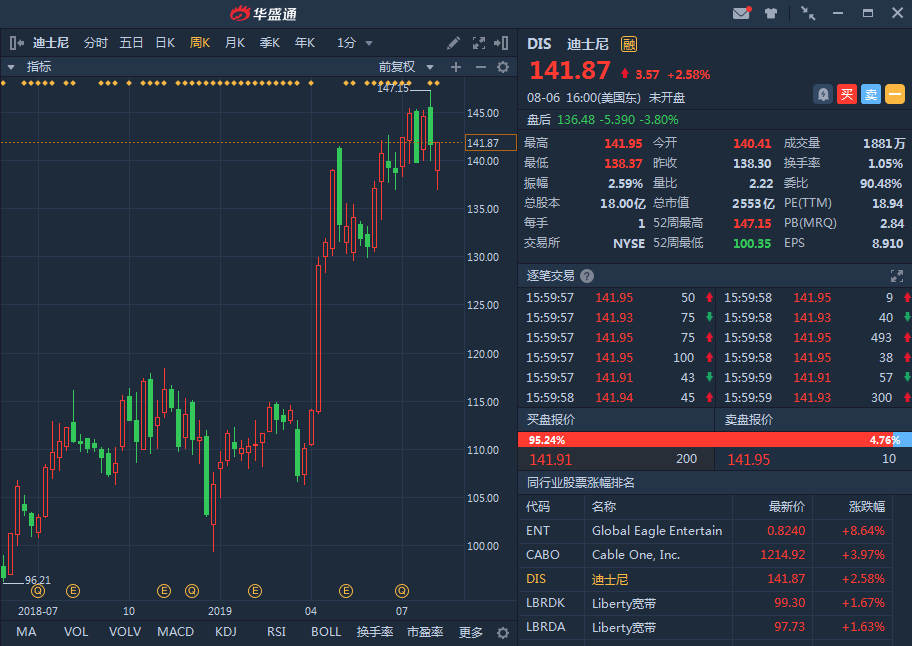
Task: Select the pencil drawing tool
Action: [453, 42]
